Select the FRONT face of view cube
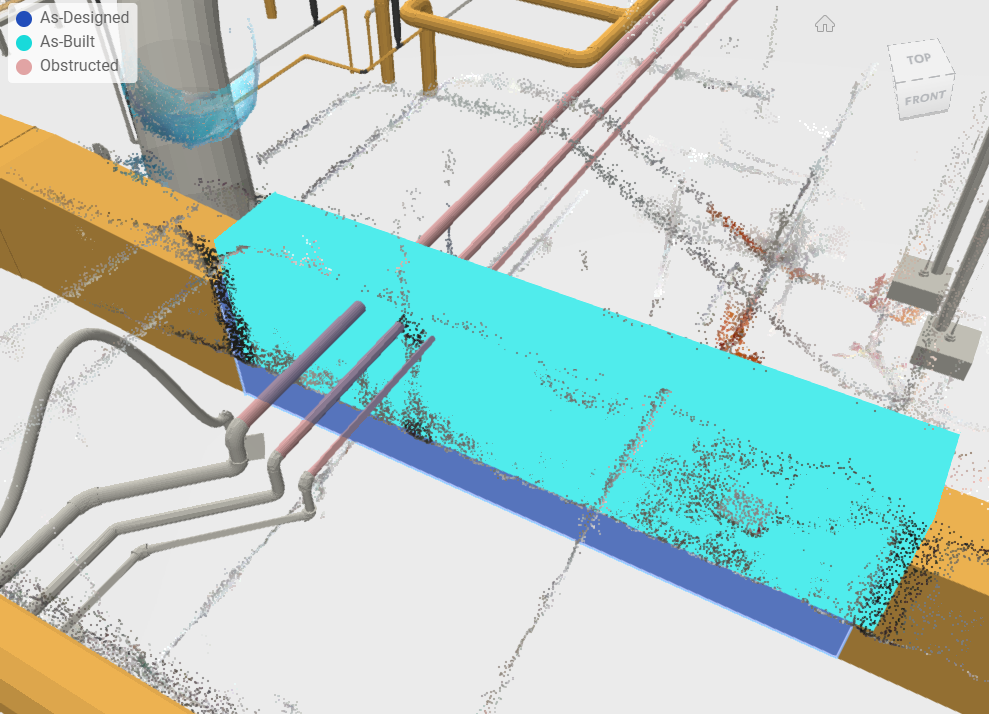 925,98
